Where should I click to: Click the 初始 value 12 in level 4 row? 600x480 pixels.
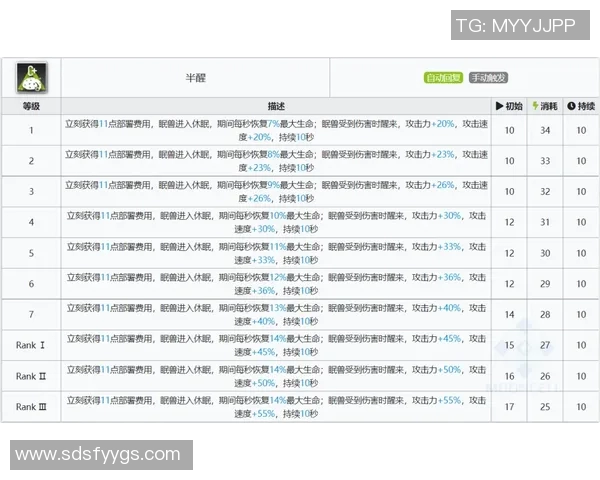(509, 222)
